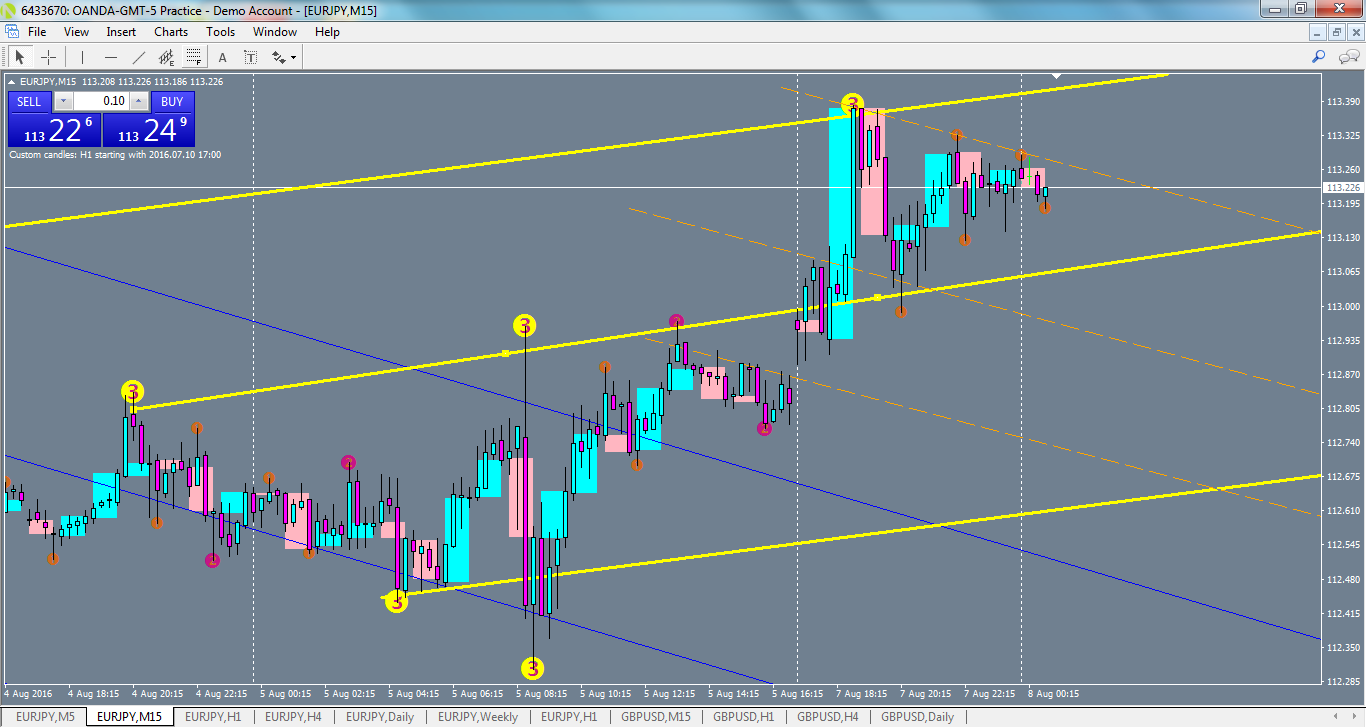Activate the Fibonacci retracement tool
This screenshot has height=728, width=1366.
(x=192, y=57)
